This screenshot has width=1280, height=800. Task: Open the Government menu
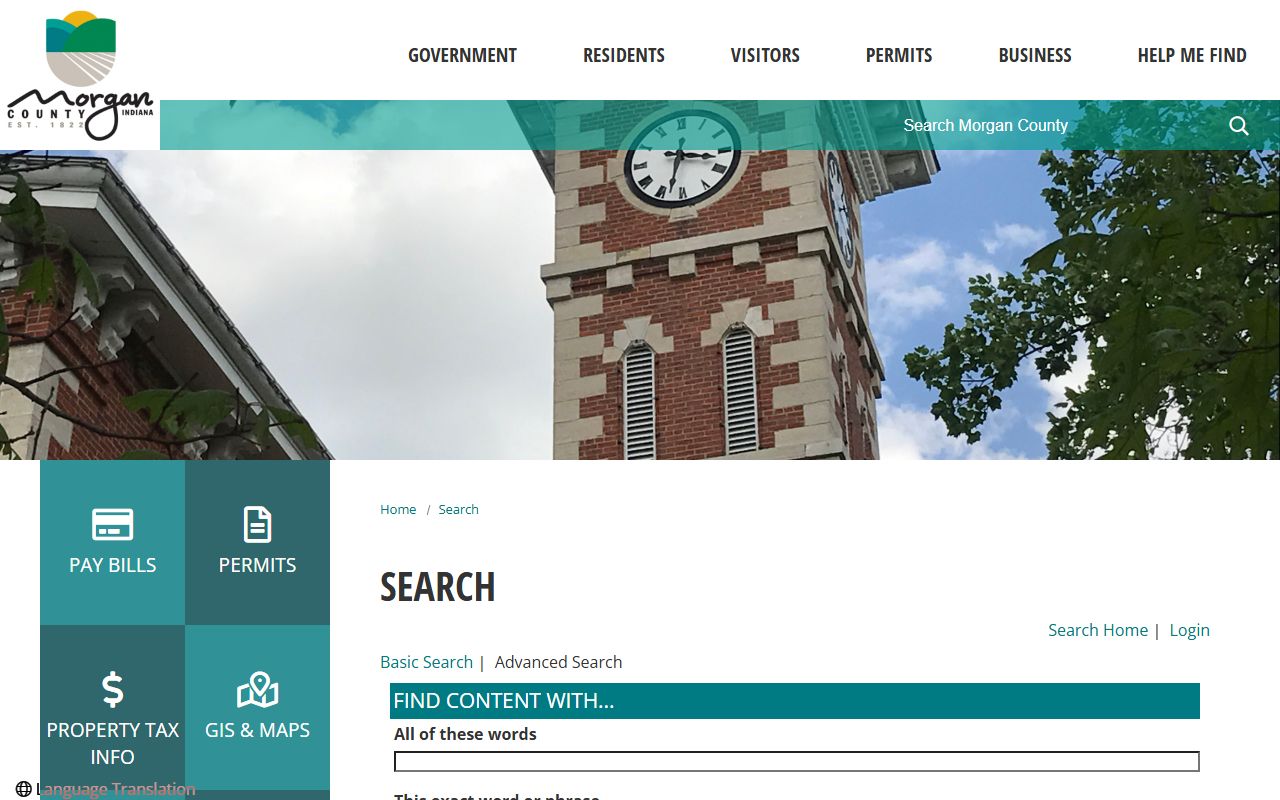pyautogui.click(x=462, y=56)
